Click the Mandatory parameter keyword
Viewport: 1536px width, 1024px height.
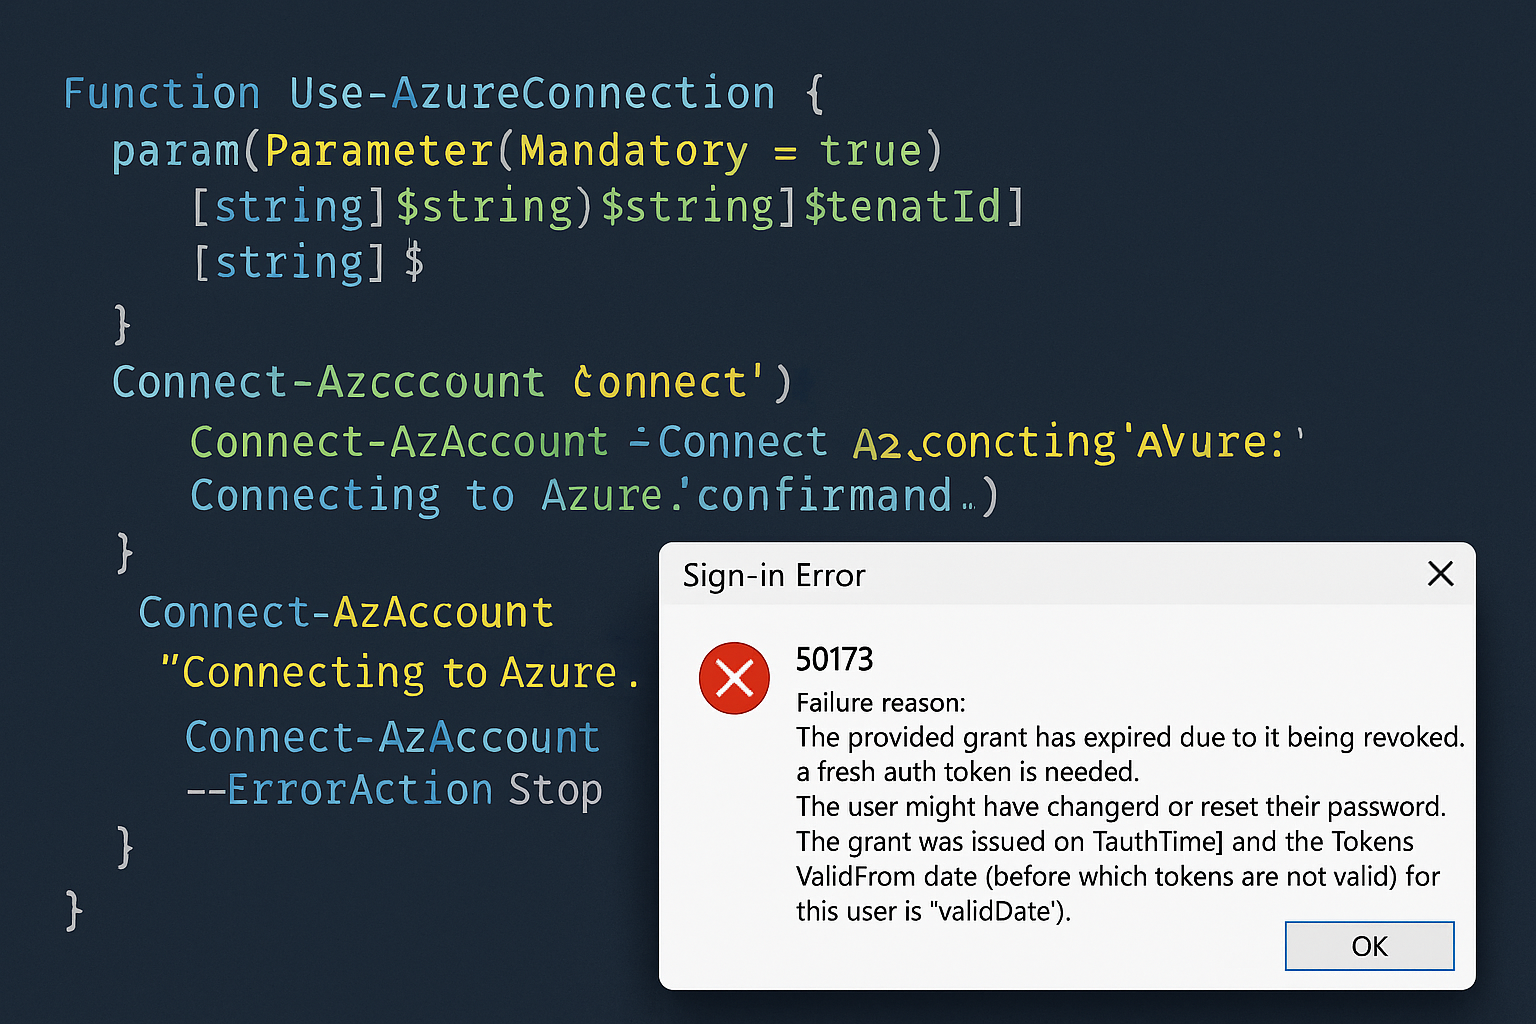[634, 152]
